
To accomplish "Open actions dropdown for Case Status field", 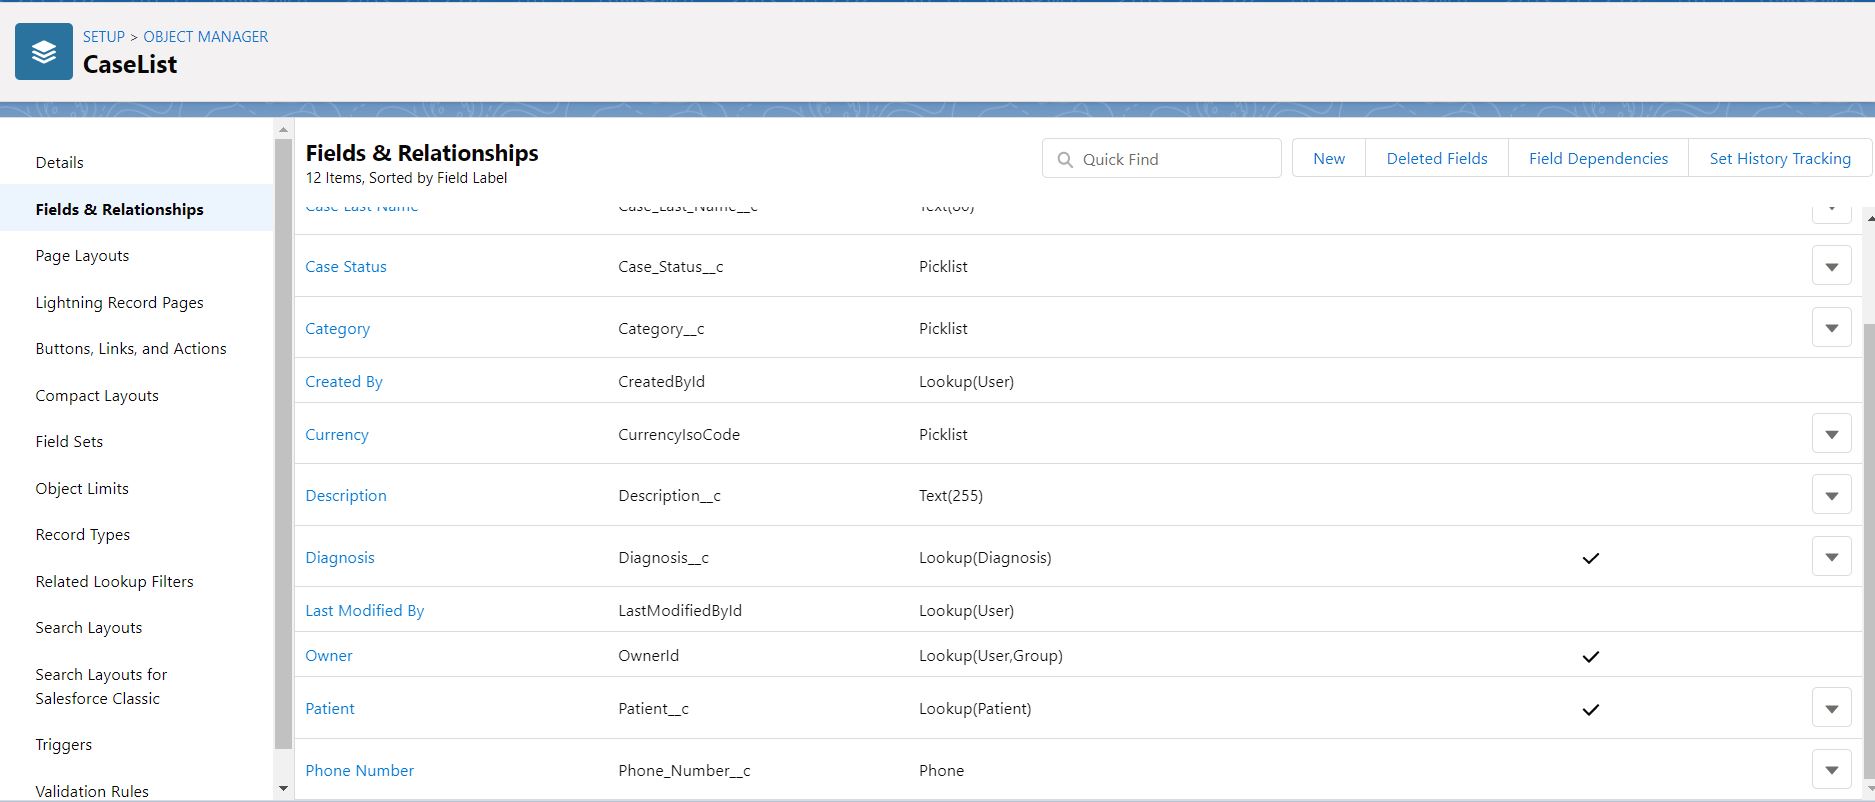I will click(1831, 267).
